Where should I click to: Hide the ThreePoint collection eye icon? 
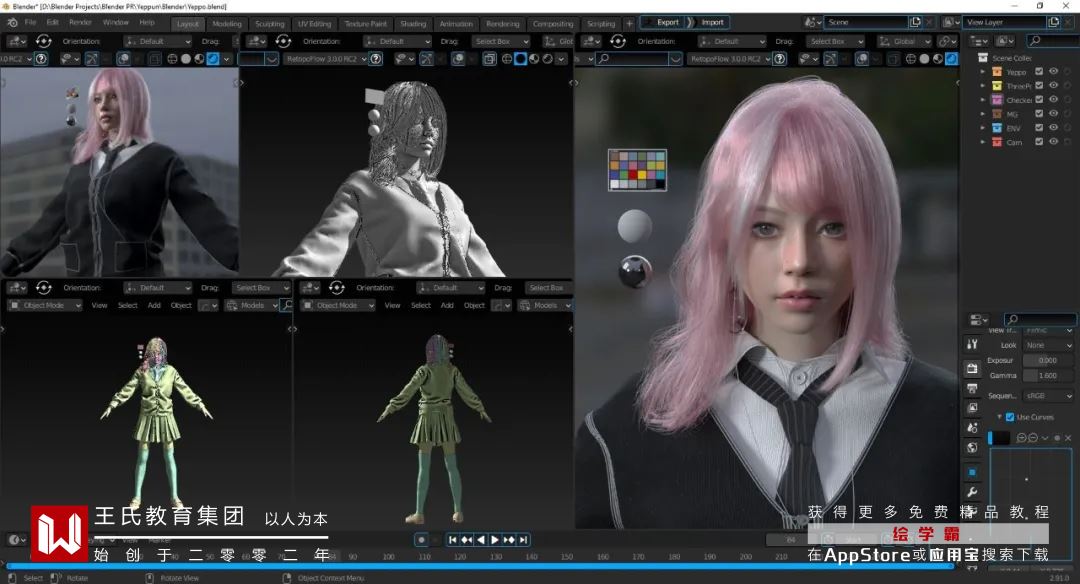click(1053, 85)
